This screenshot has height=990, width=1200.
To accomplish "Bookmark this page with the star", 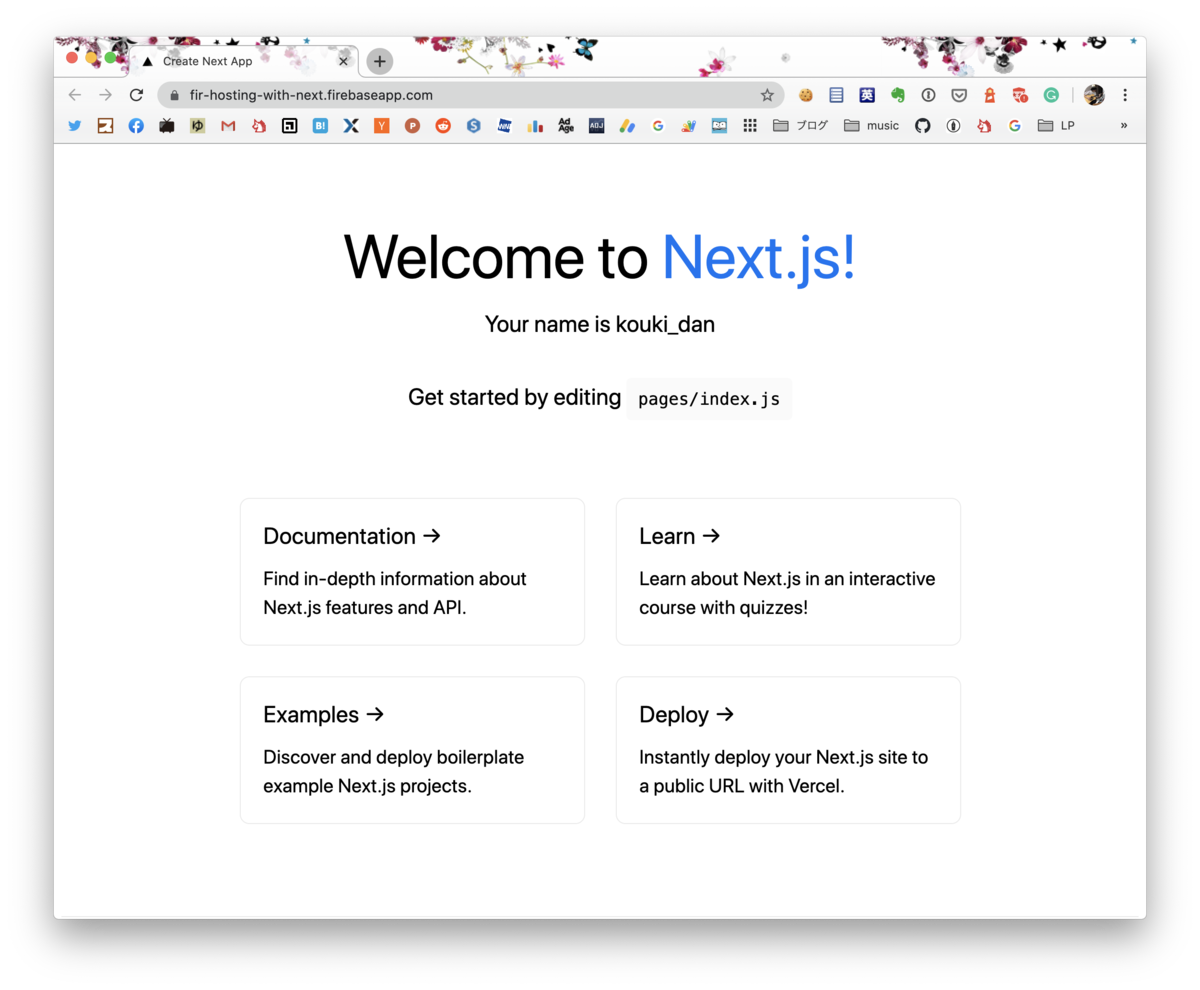I will 767,95.
